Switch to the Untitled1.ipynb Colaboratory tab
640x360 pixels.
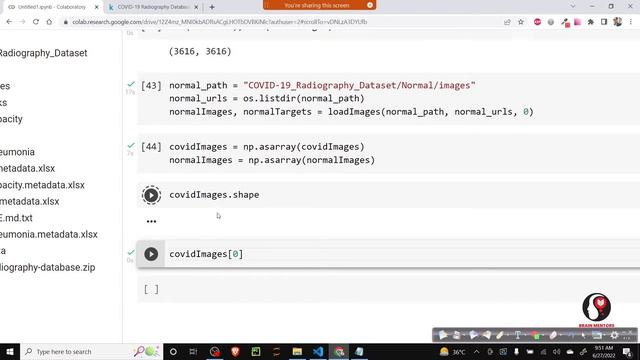pos(51,7)
